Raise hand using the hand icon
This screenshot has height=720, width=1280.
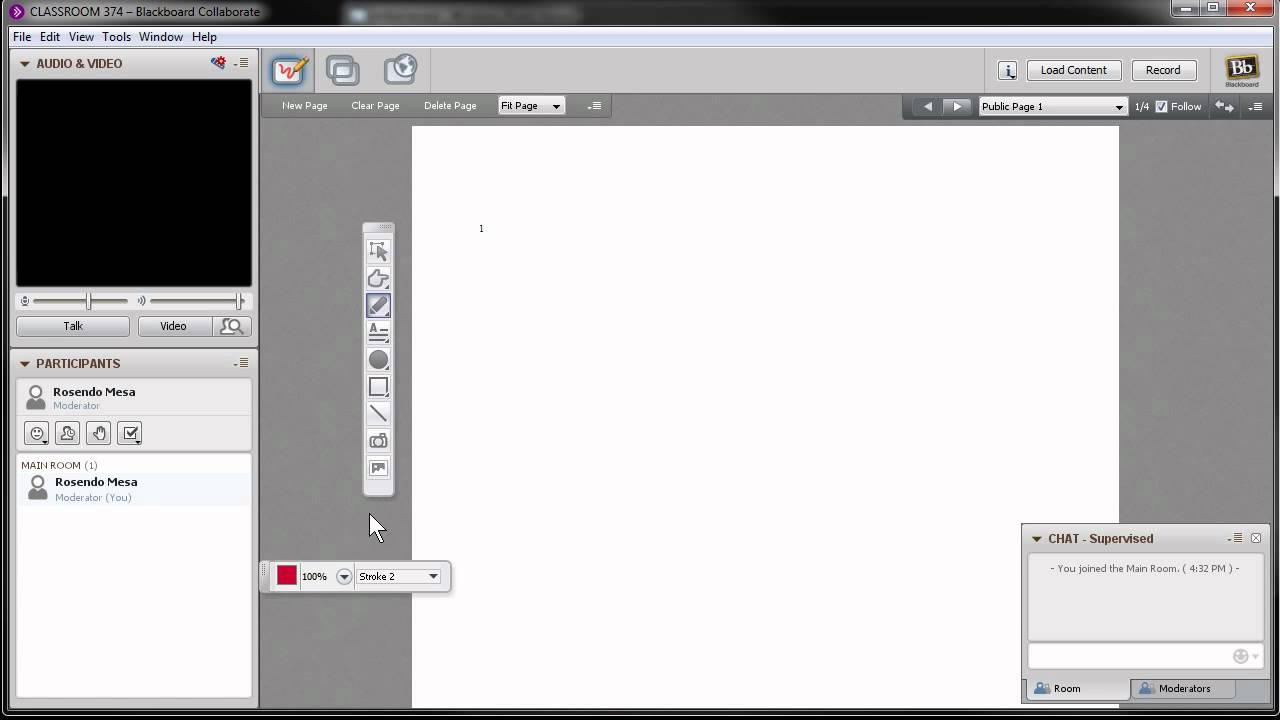(x=98, y=433)
